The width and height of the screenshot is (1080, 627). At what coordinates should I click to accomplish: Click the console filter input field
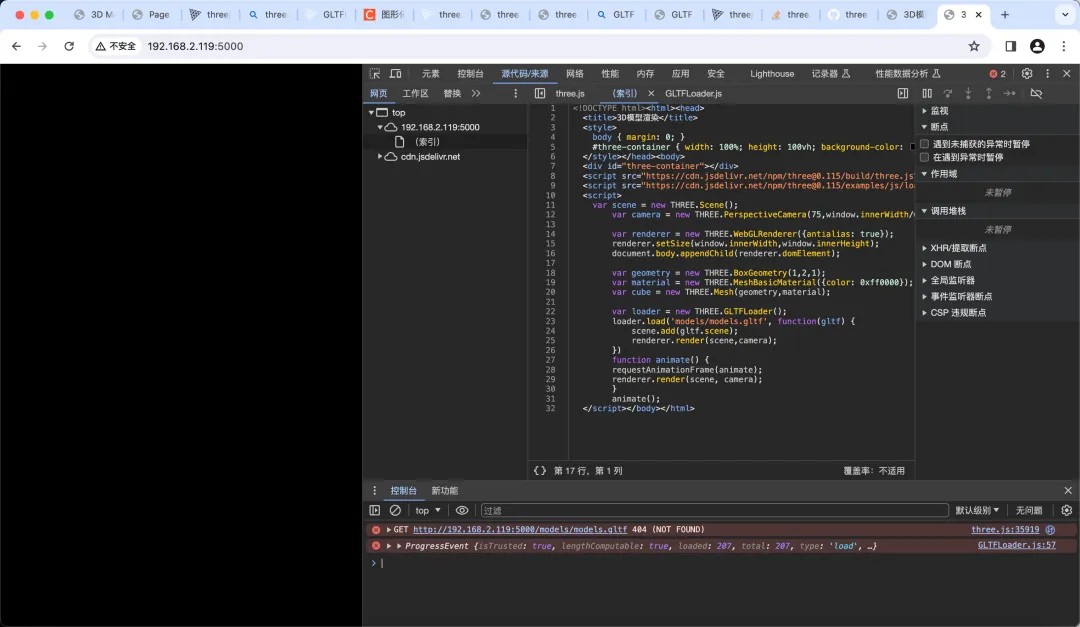coord(714,511)
